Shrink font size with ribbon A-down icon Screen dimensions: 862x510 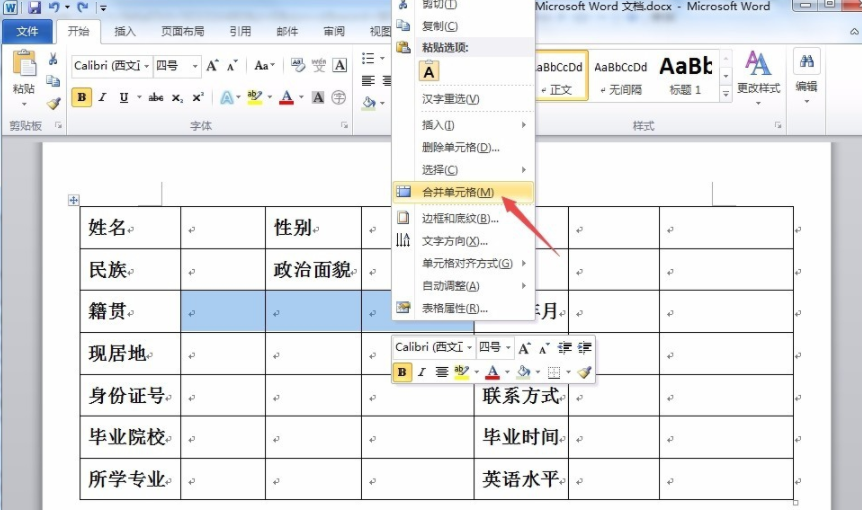[x=233, y=66]
